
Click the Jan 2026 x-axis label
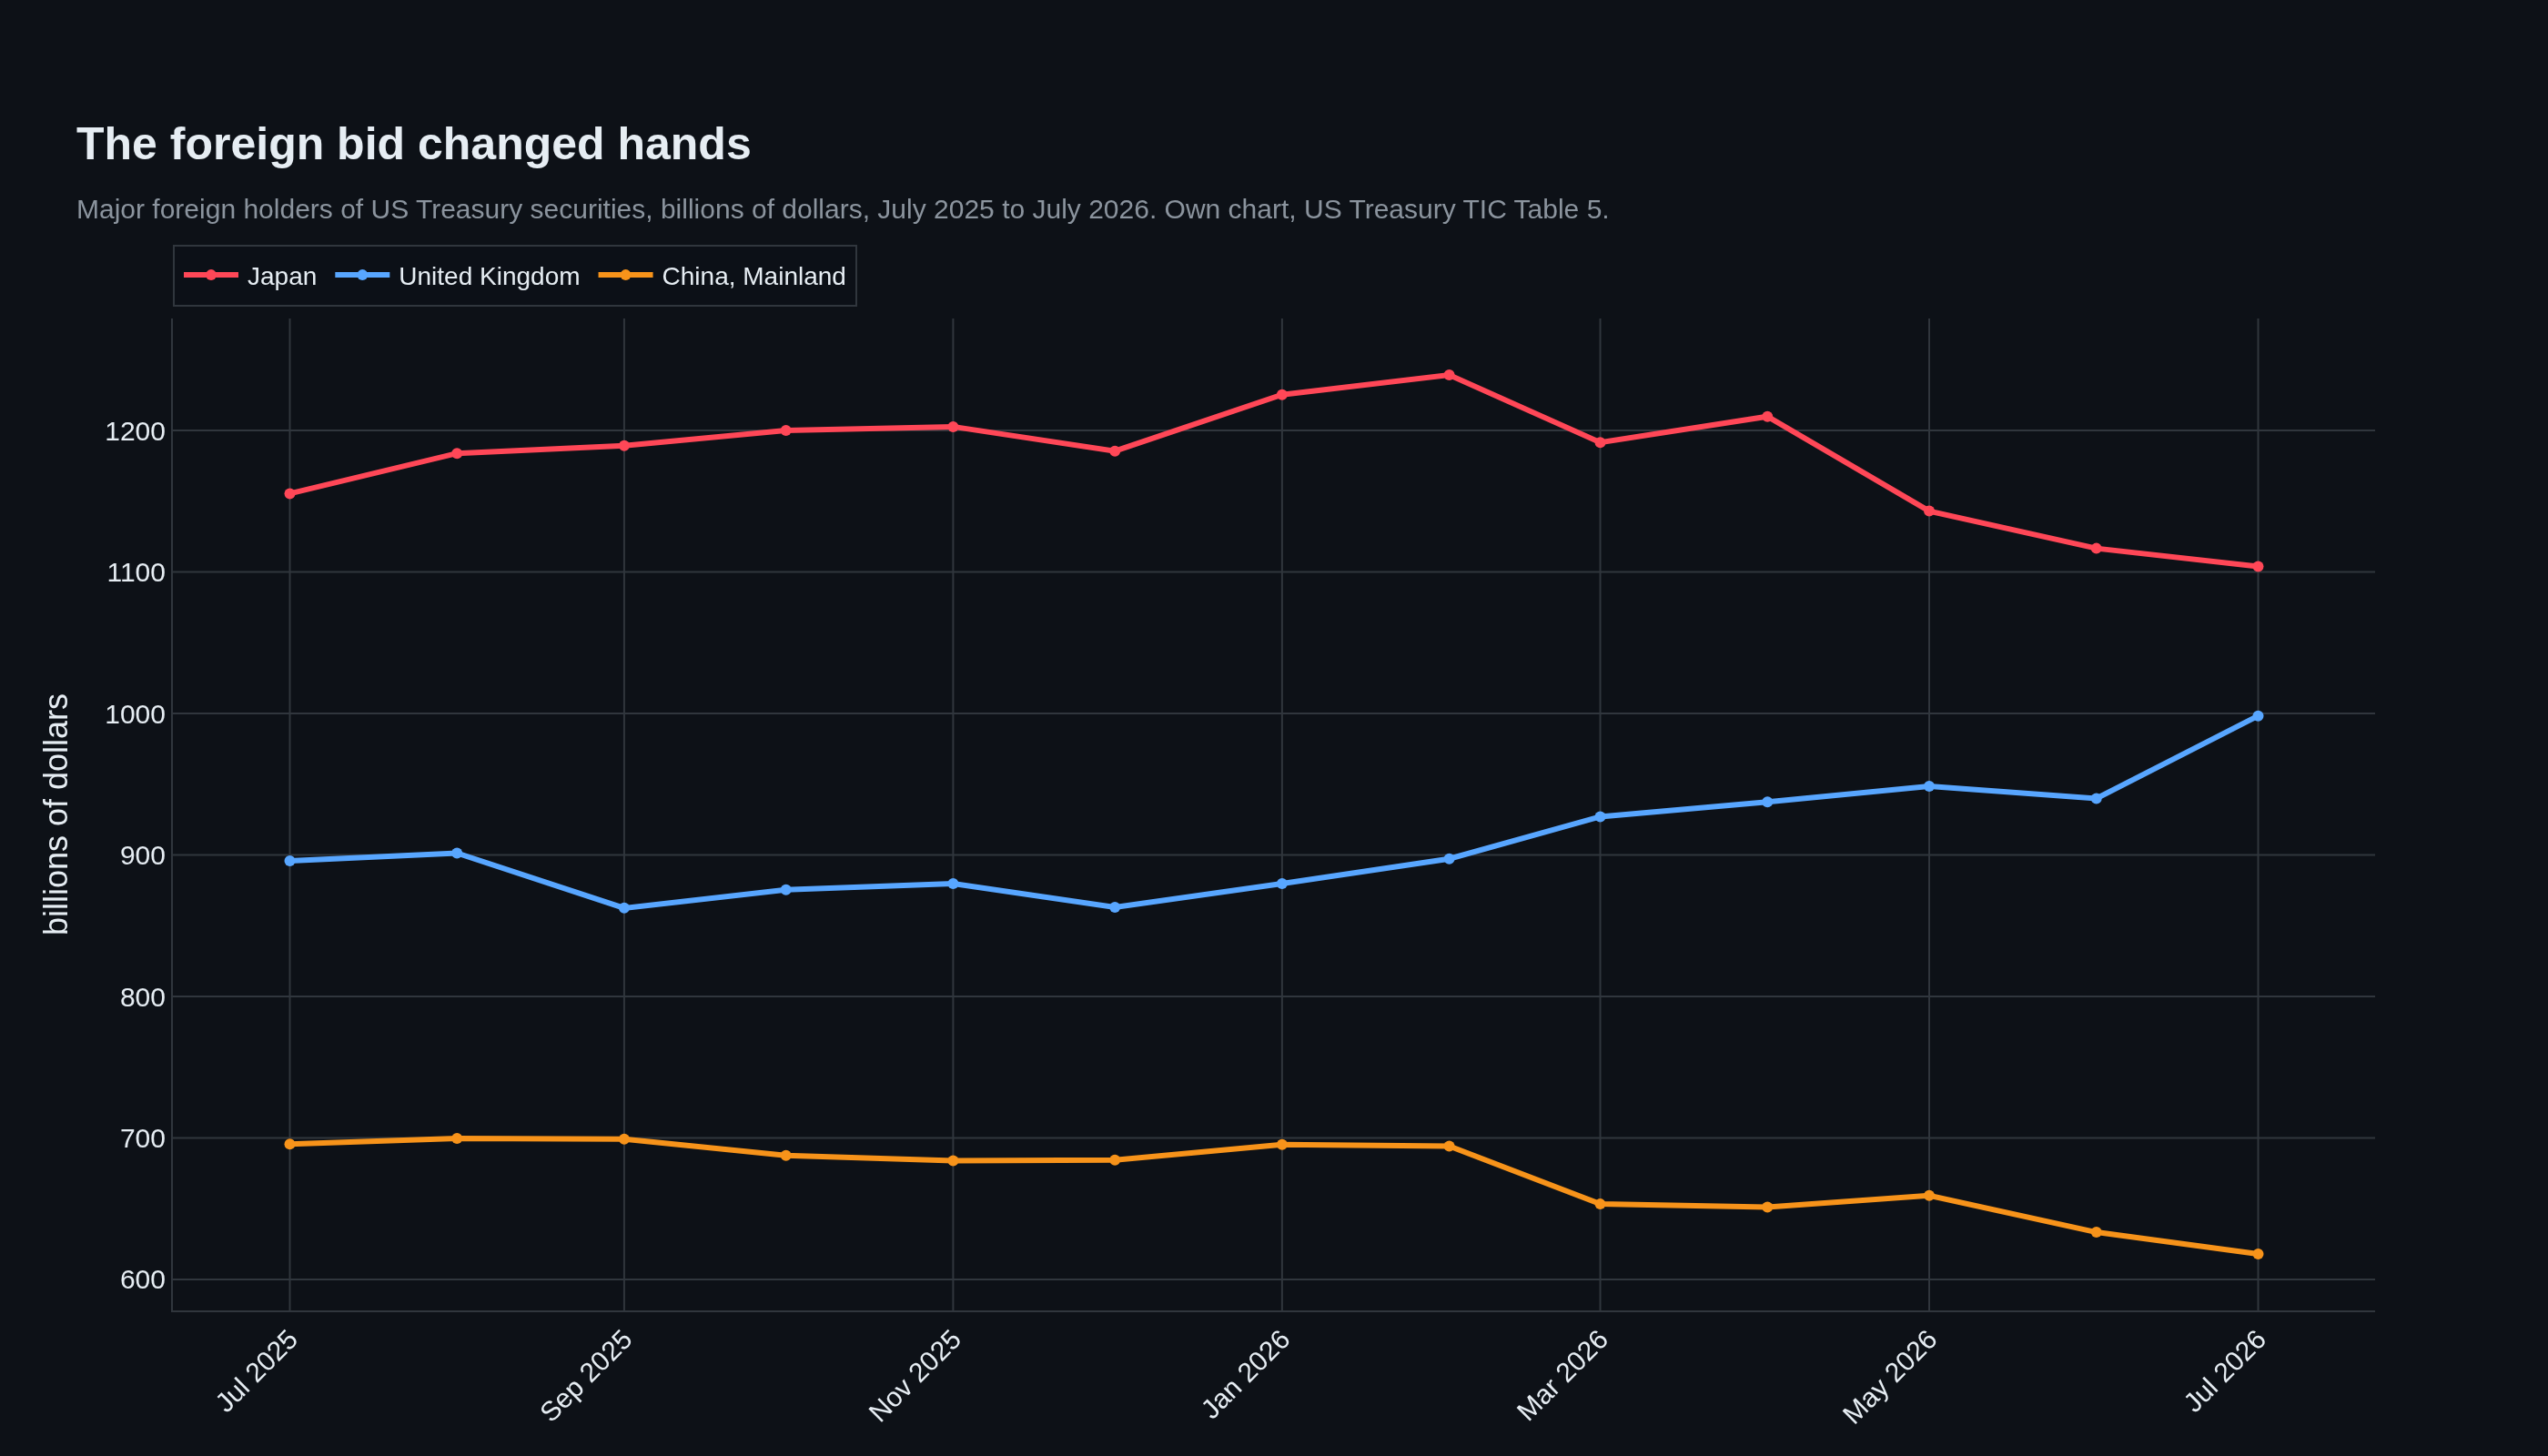[1247, 1375]
